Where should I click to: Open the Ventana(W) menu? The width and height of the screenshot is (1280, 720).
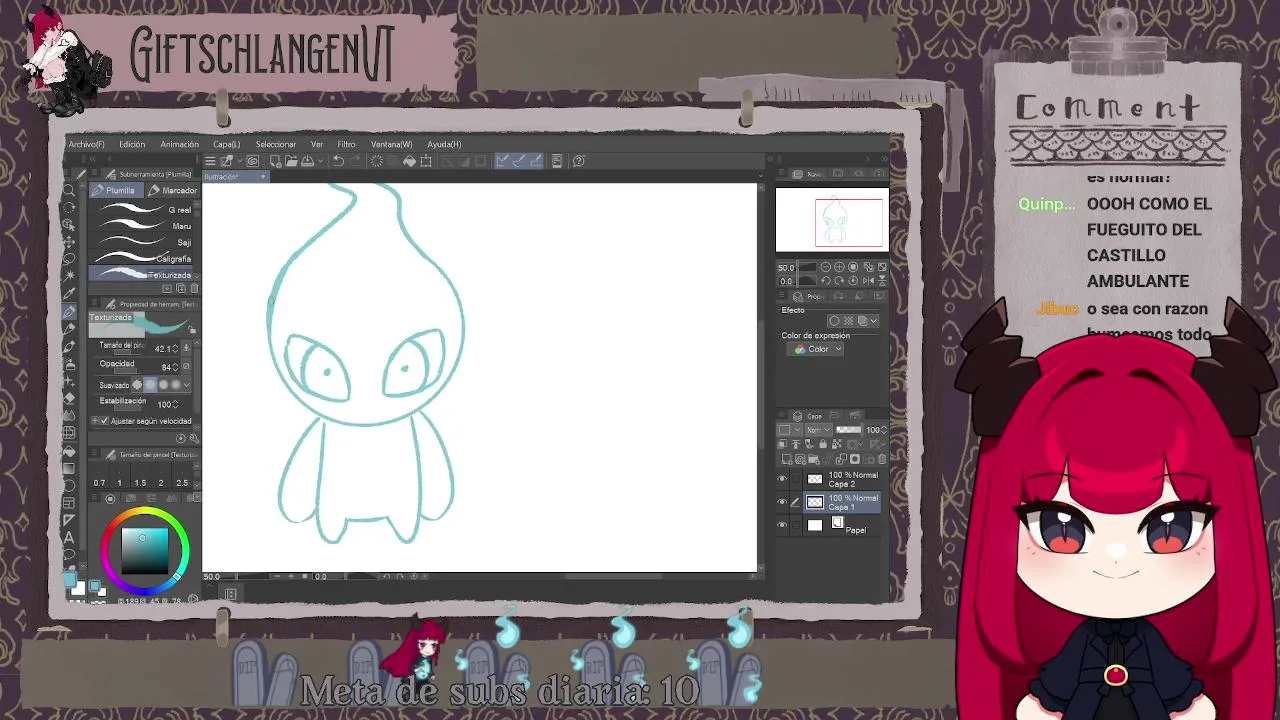(x=391, y=144)
